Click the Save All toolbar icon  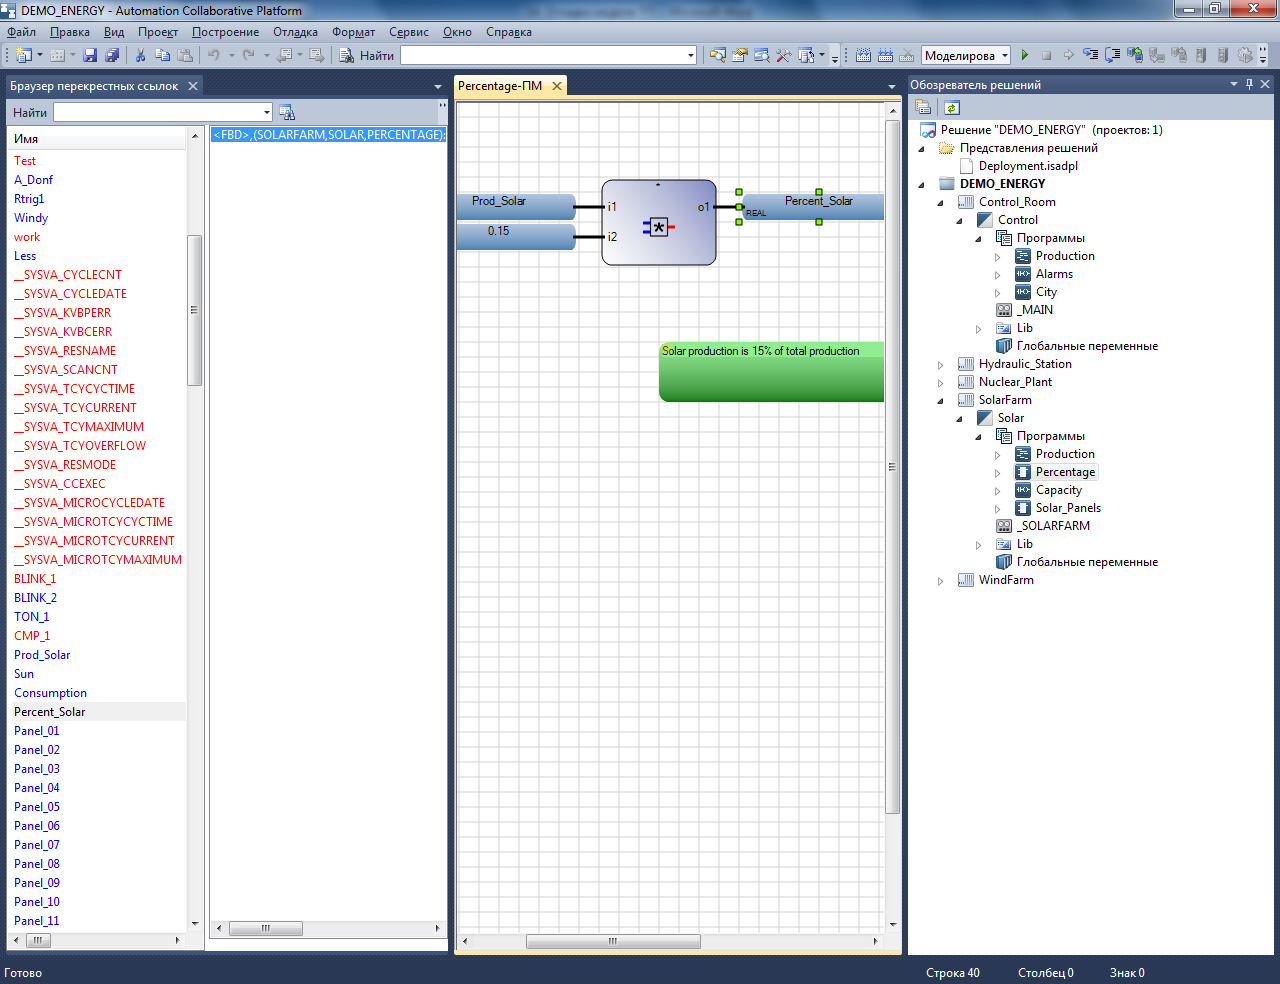(x=112, y=56)
